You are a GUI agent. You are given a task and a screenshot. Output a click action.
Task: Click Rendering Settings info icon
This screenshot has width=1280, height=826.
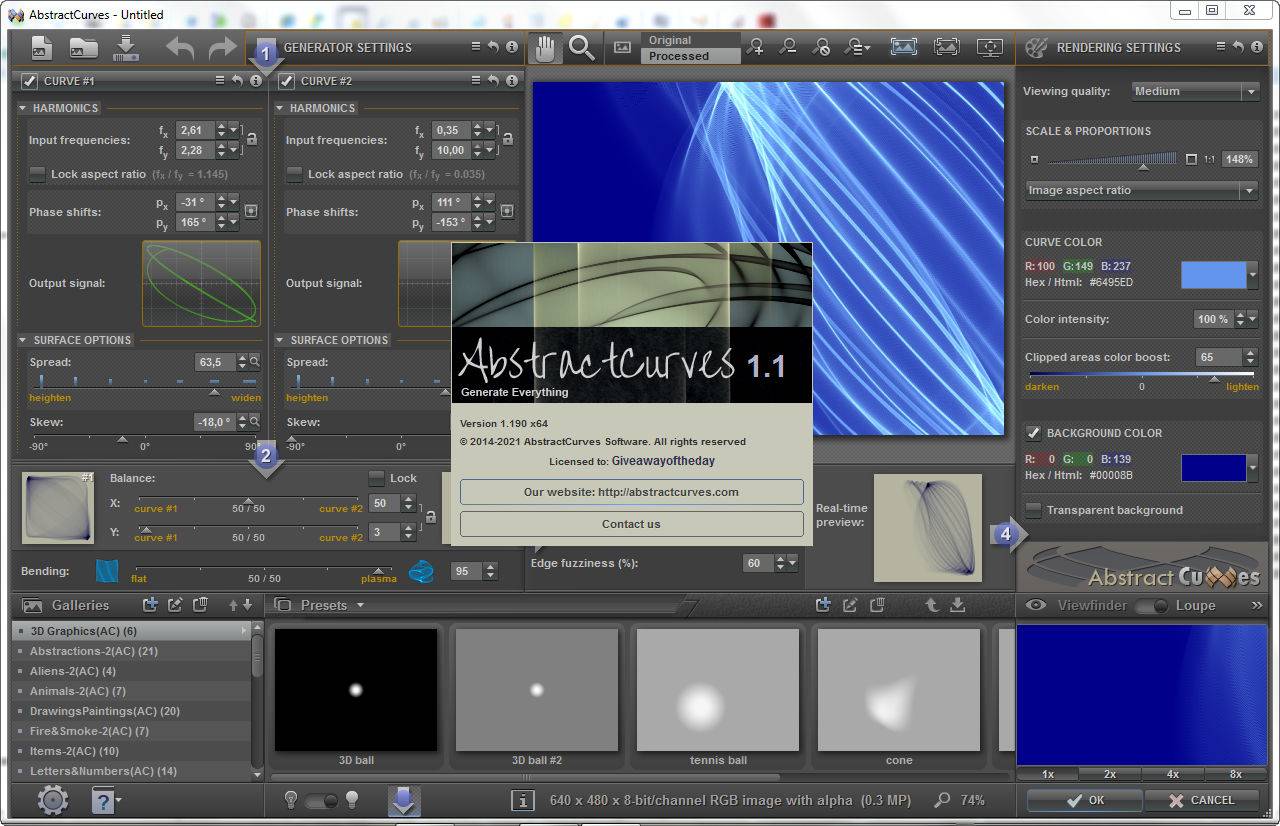click(1257, 47)
